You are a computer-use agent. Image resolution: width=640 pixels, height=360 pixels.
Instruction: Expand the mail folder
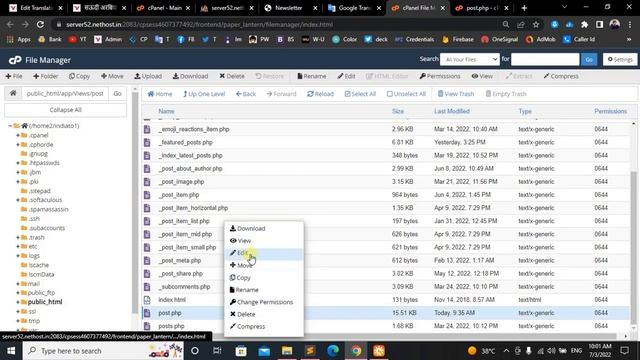pos(18,284)
